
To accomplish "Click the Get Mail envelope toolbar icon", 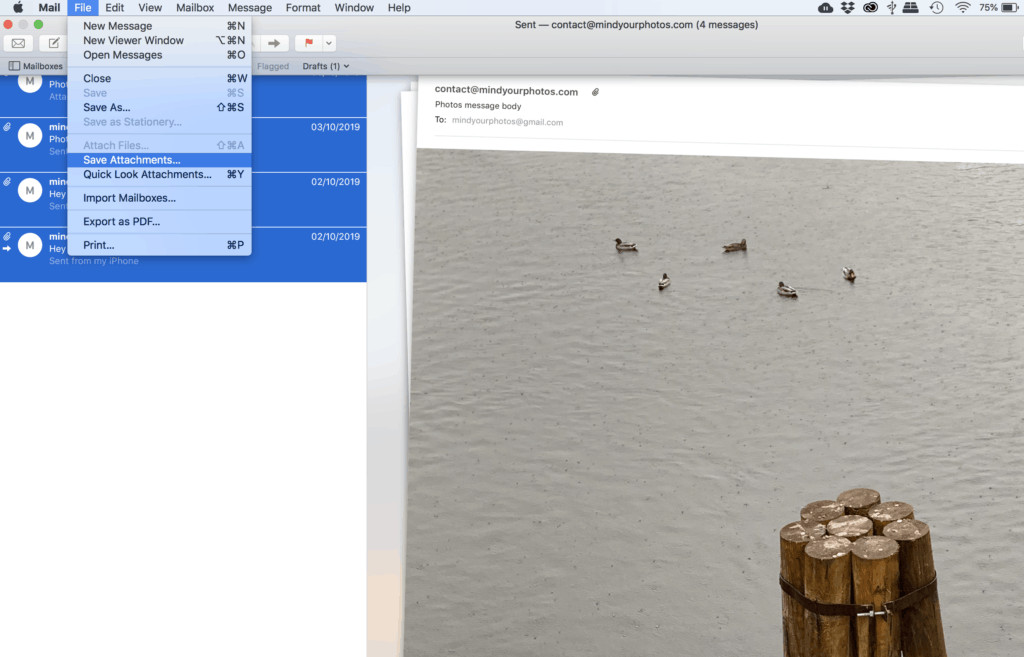I will [18, 43].
